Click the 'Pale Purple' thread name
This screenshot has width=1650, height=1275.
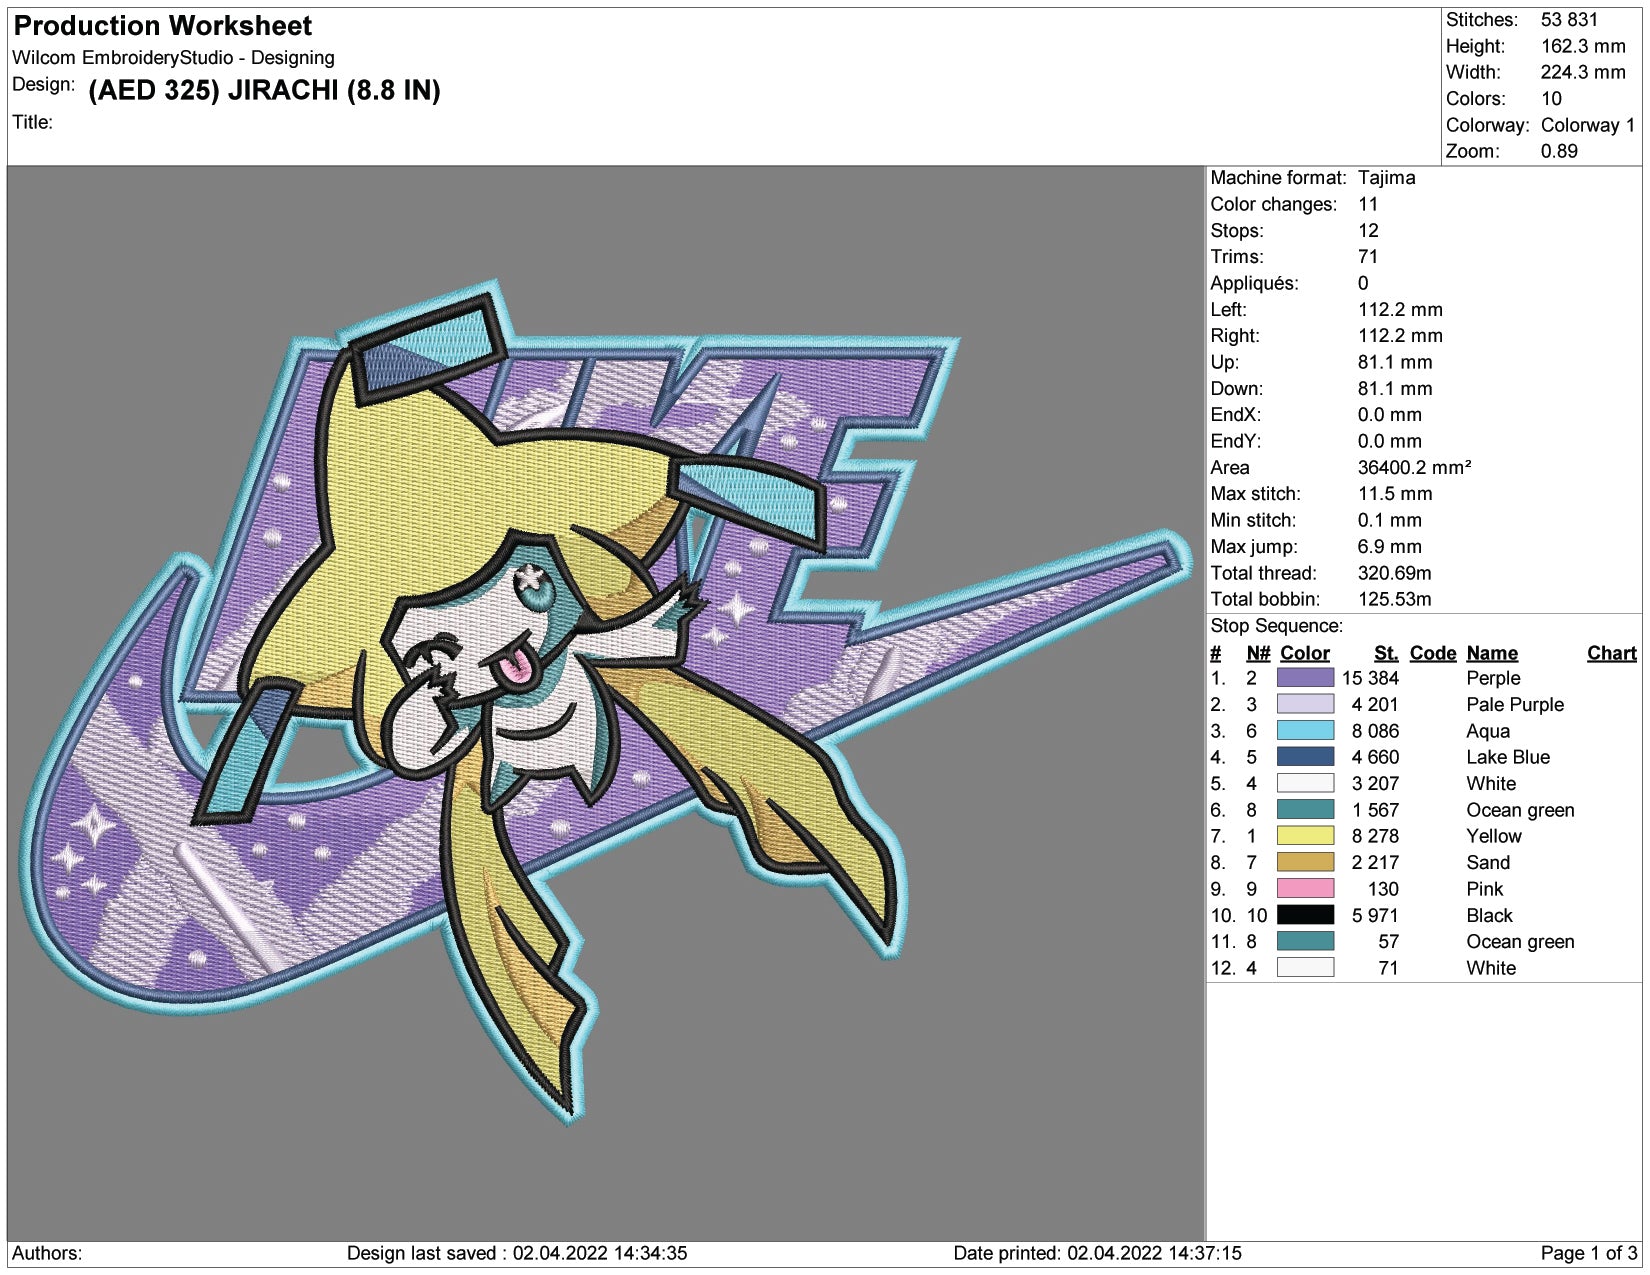[x=1515, y=704]
